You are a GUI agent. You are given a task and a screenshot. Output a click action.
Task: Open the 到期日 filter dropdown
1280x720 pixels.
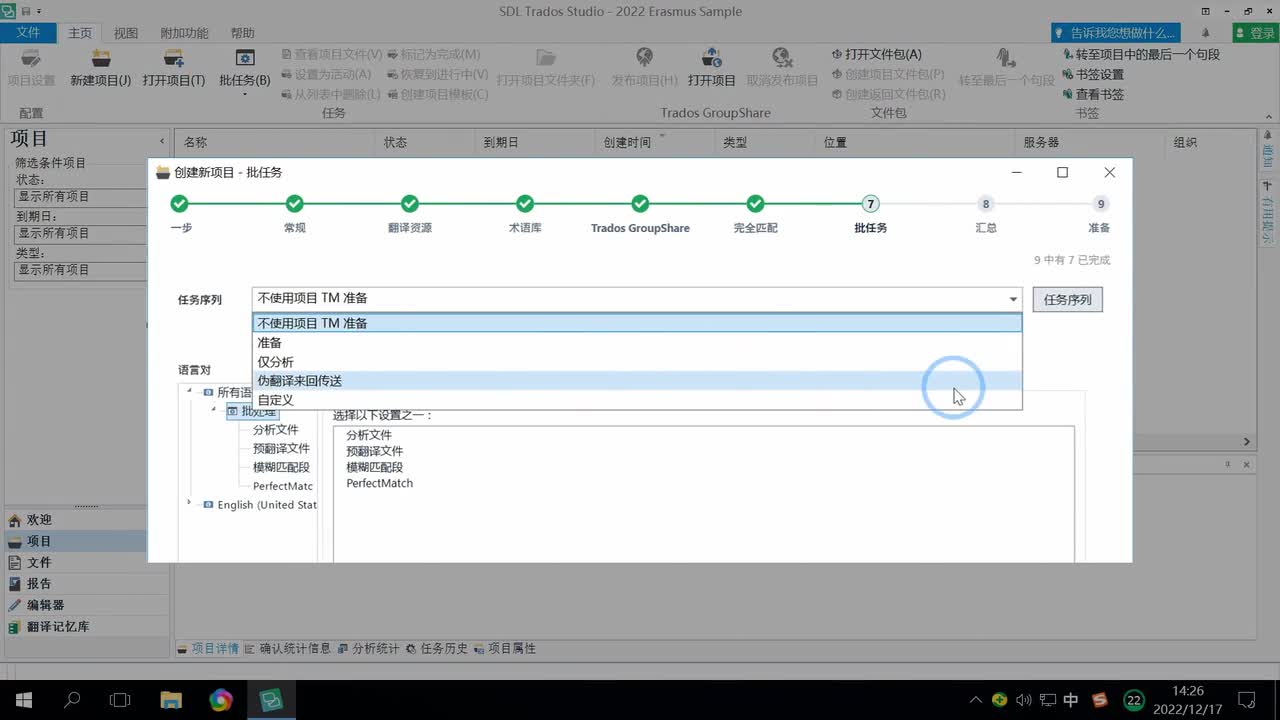(x=80, y=233)
